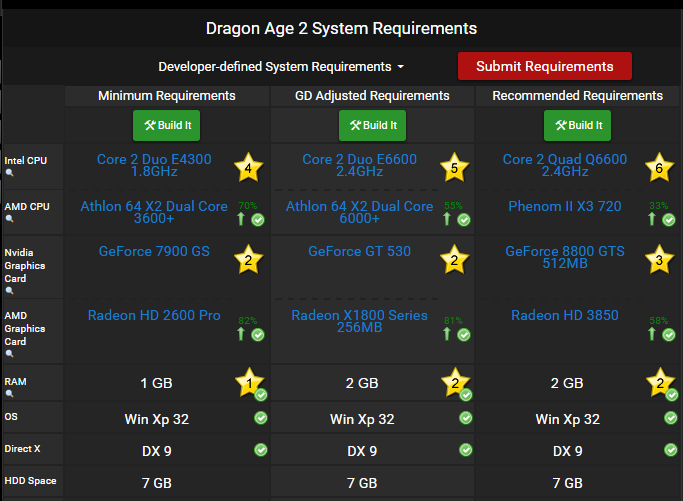Click star rating 6 beside Core 2 Quad Q6600

pos(659,167)
